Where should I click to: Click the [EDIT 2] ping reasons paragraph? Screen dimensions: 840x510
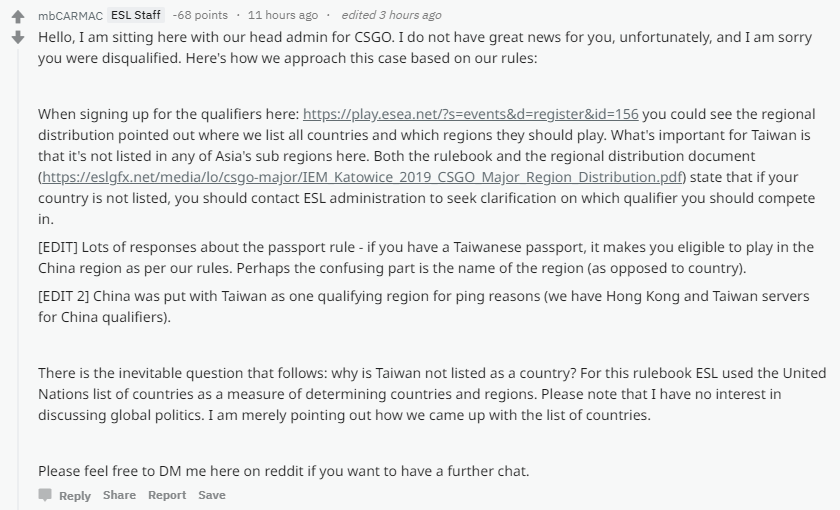tap(424, 306)
